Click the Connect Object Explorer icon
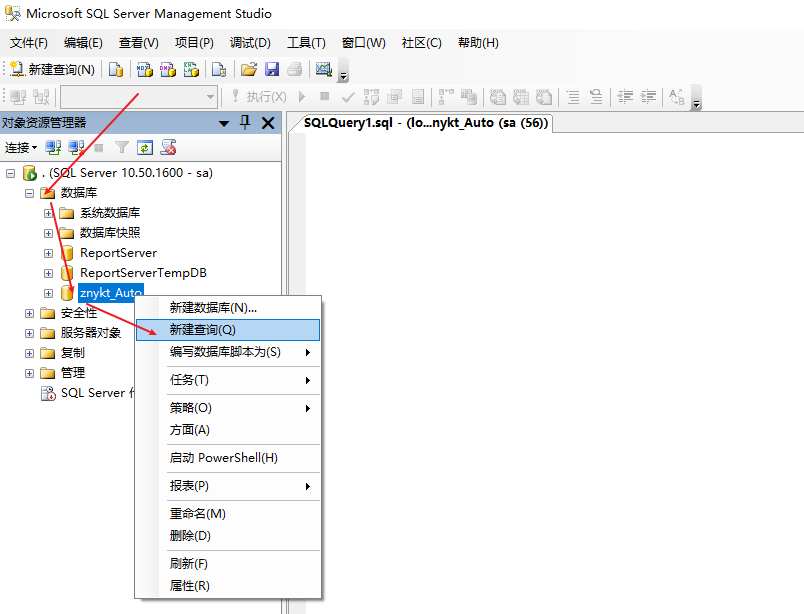Screen dimensions: 804x614 [53, 148]
